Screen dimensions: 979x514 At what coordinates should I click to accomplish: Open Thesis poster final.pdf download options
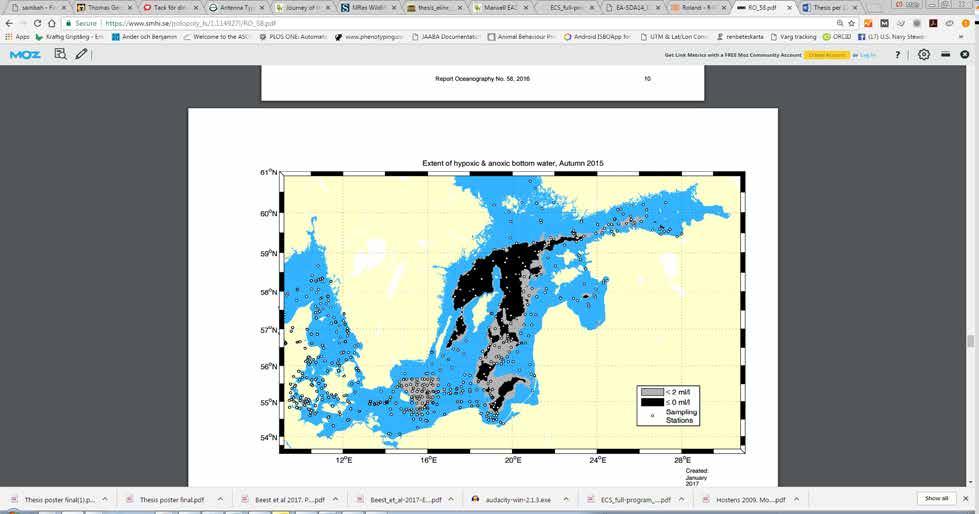point(220,500)
